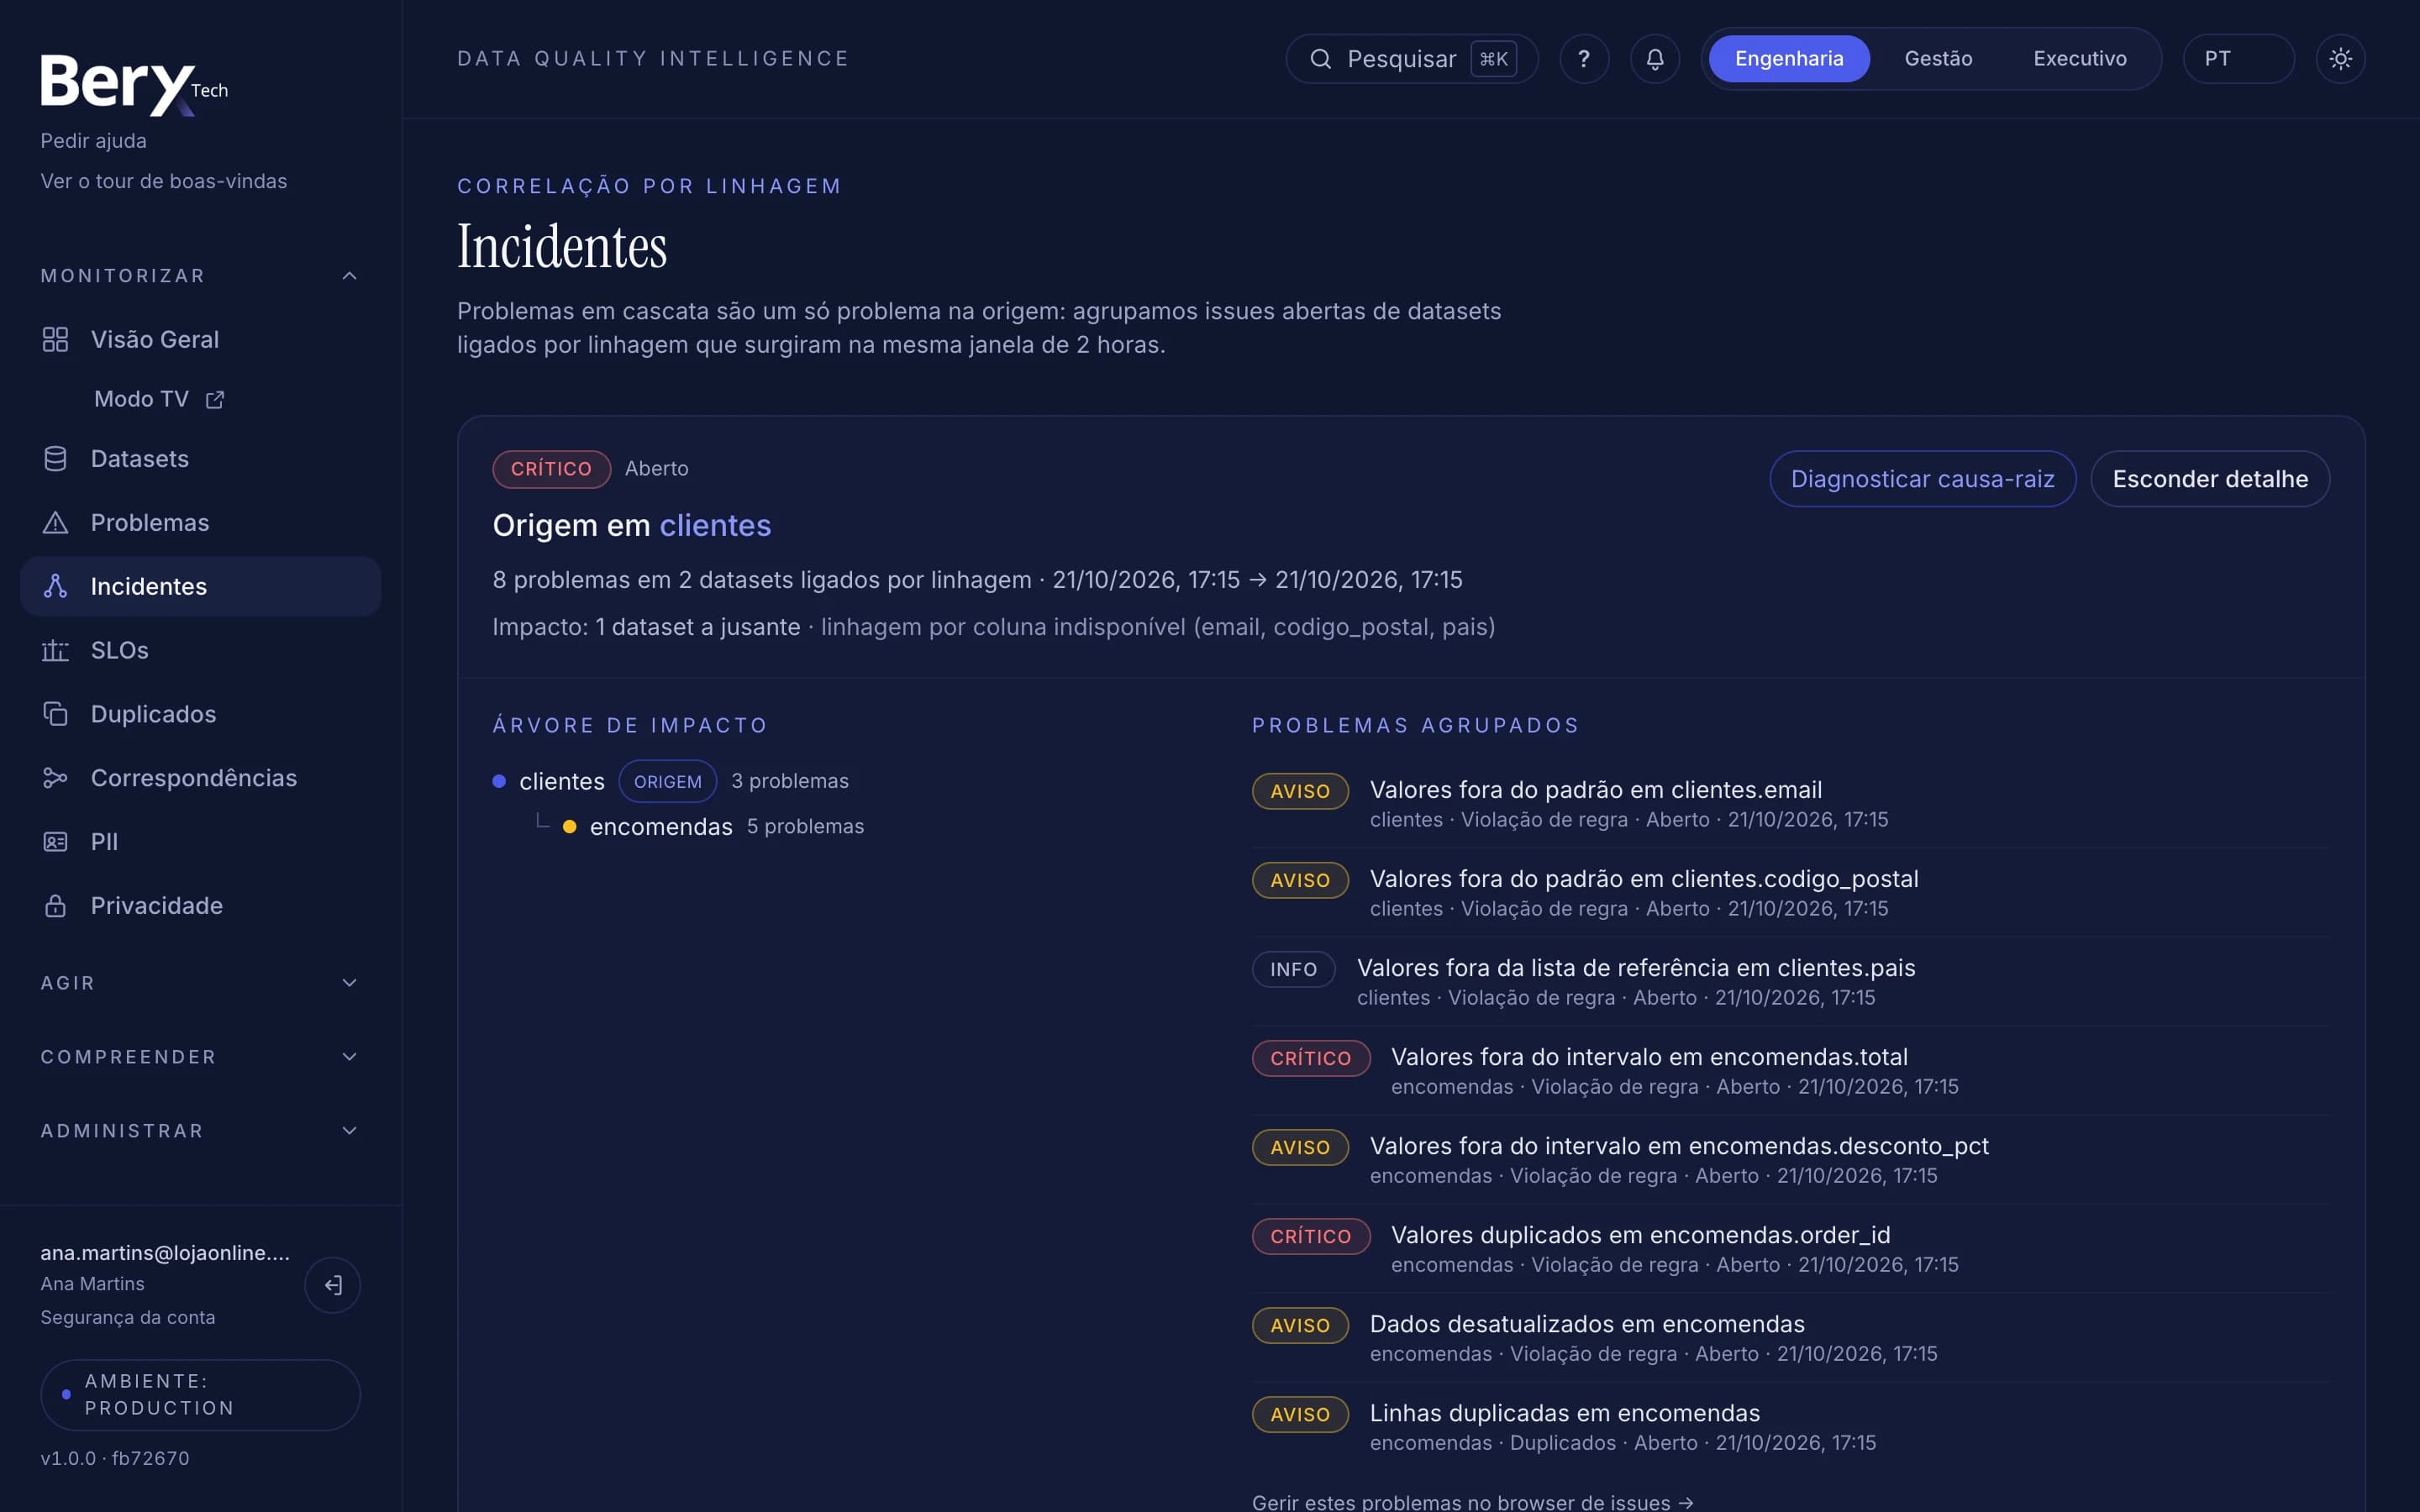Click the PII identity card icon
2420x1512 pixels.
[55, 842]
